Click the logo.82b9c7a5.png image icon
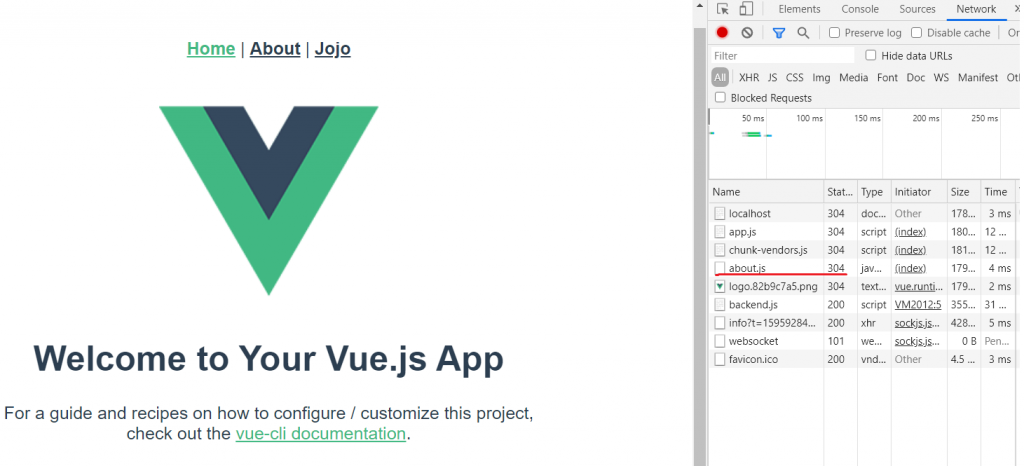Image resolution: width=1024 pixels, height=466 pixels. 720,287
